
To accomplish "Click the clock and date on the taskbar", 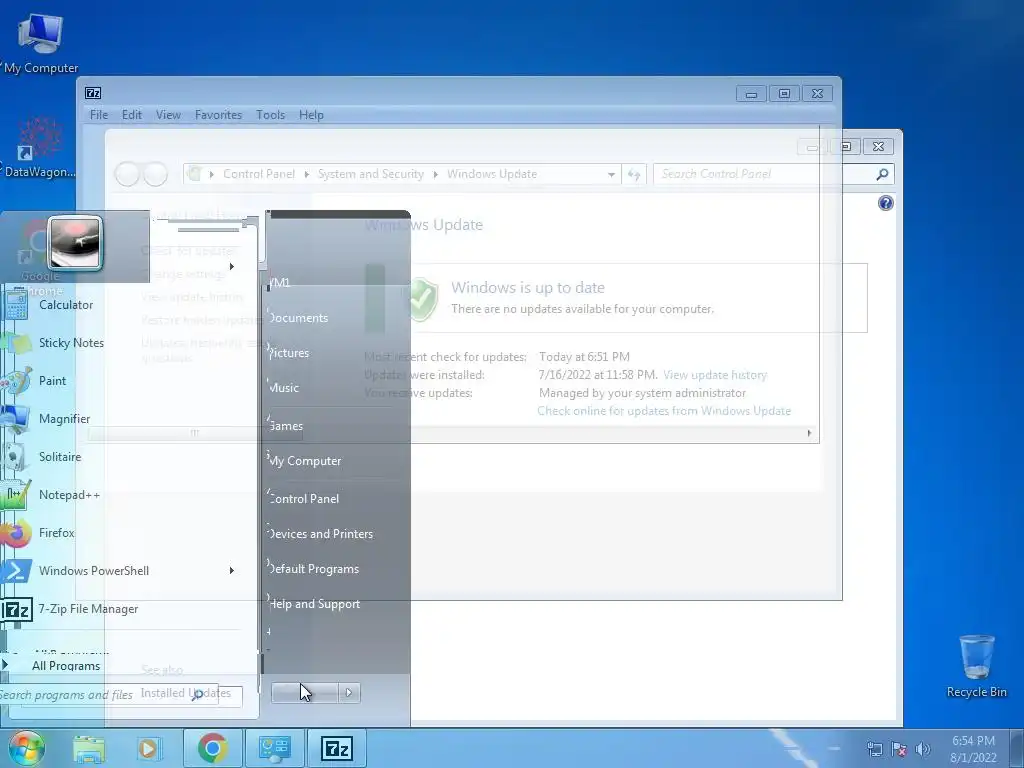I will (973, 749).
